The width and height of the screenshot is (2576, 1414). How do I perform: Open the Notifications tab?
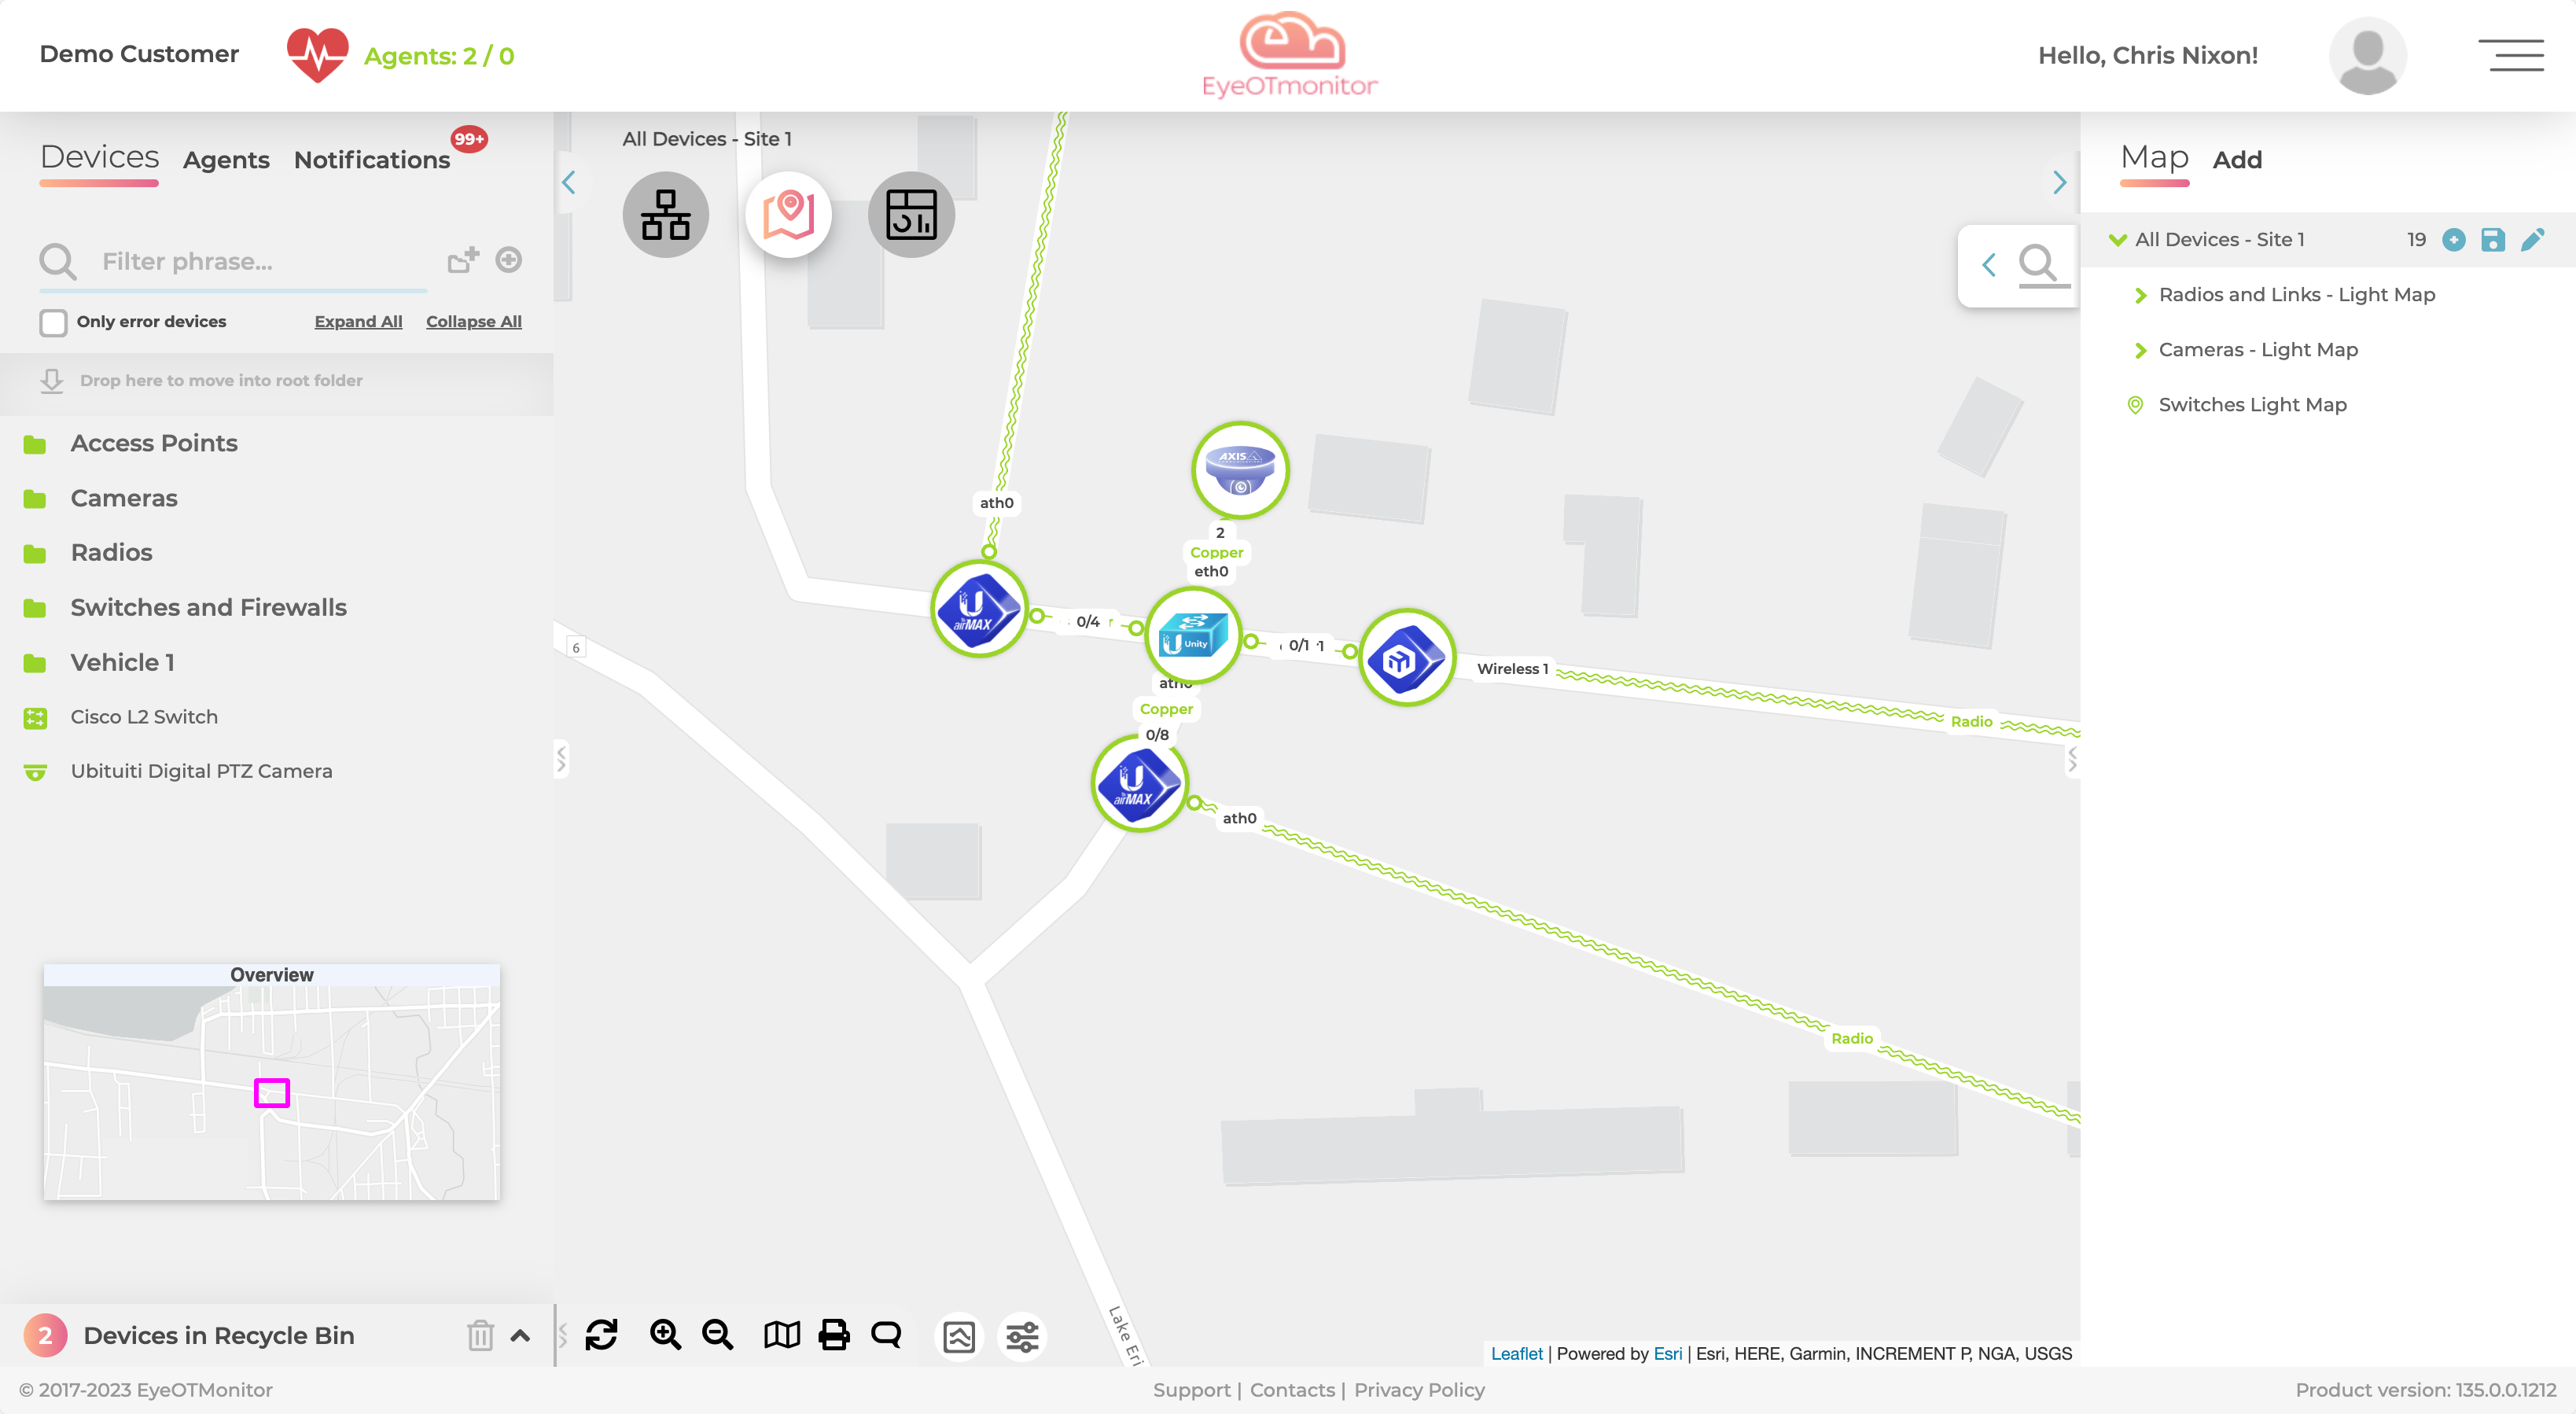(372, 160)
